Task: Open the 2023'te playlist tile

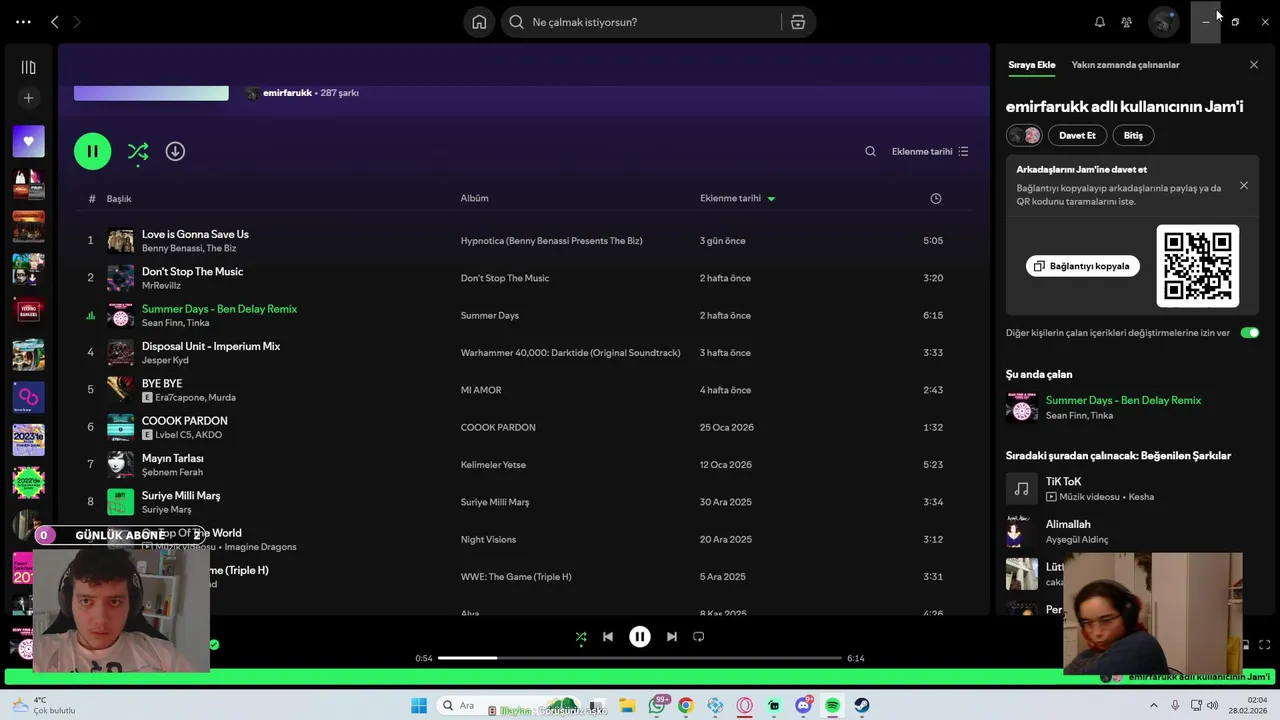Action: [28, 440]
